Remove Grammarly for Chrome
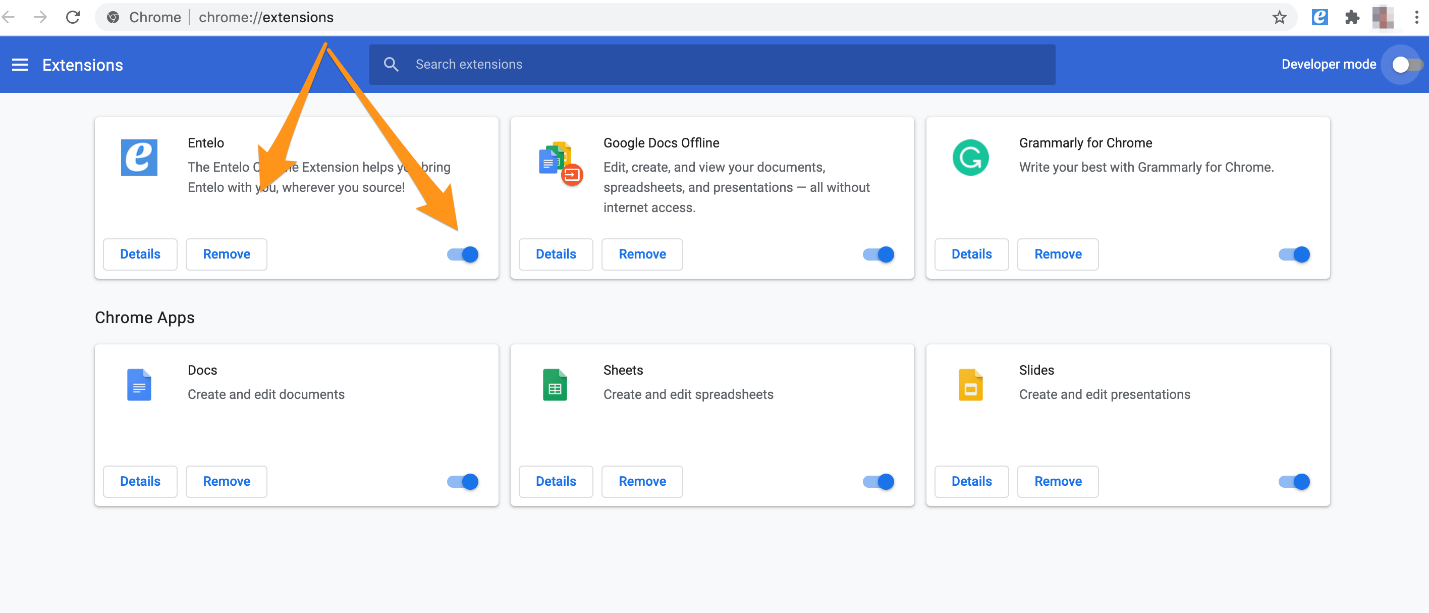Image resolution: width=1429 pixels, height=613 pixels. tap(1059, 254)
